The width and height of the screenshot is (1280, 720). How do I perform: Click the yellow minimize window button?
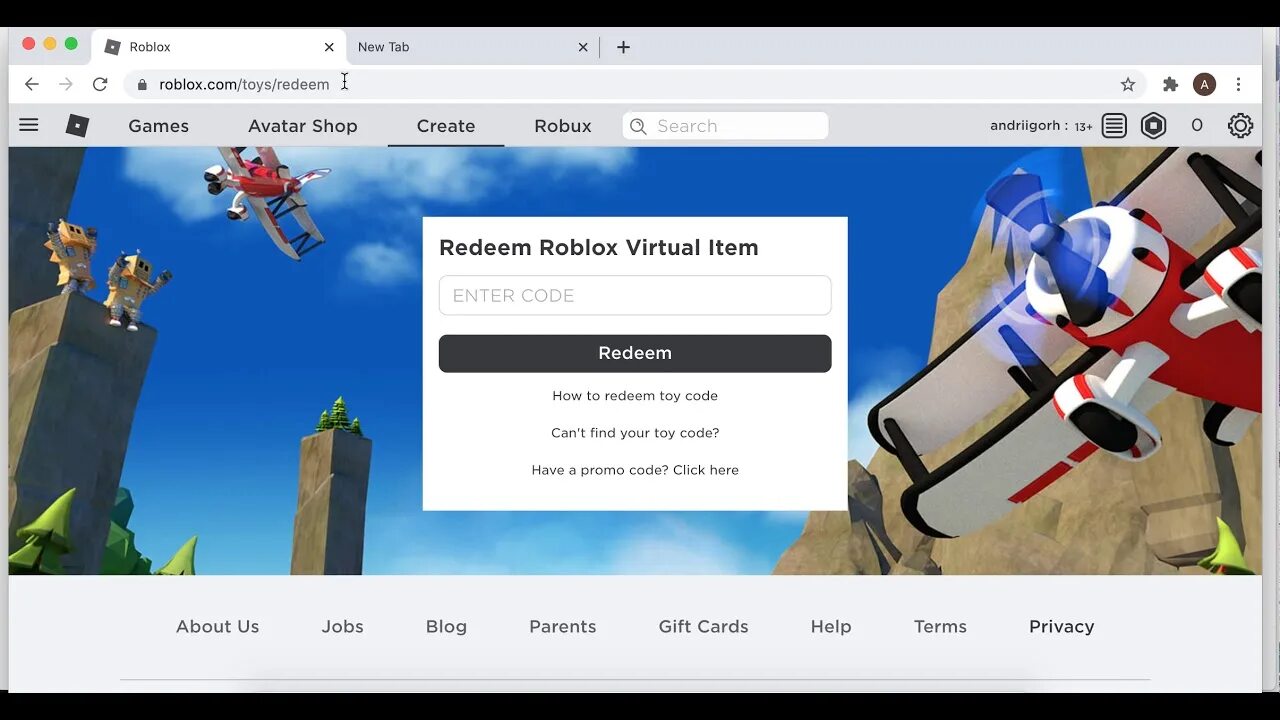pyautogui.click(x=50, y=44)
